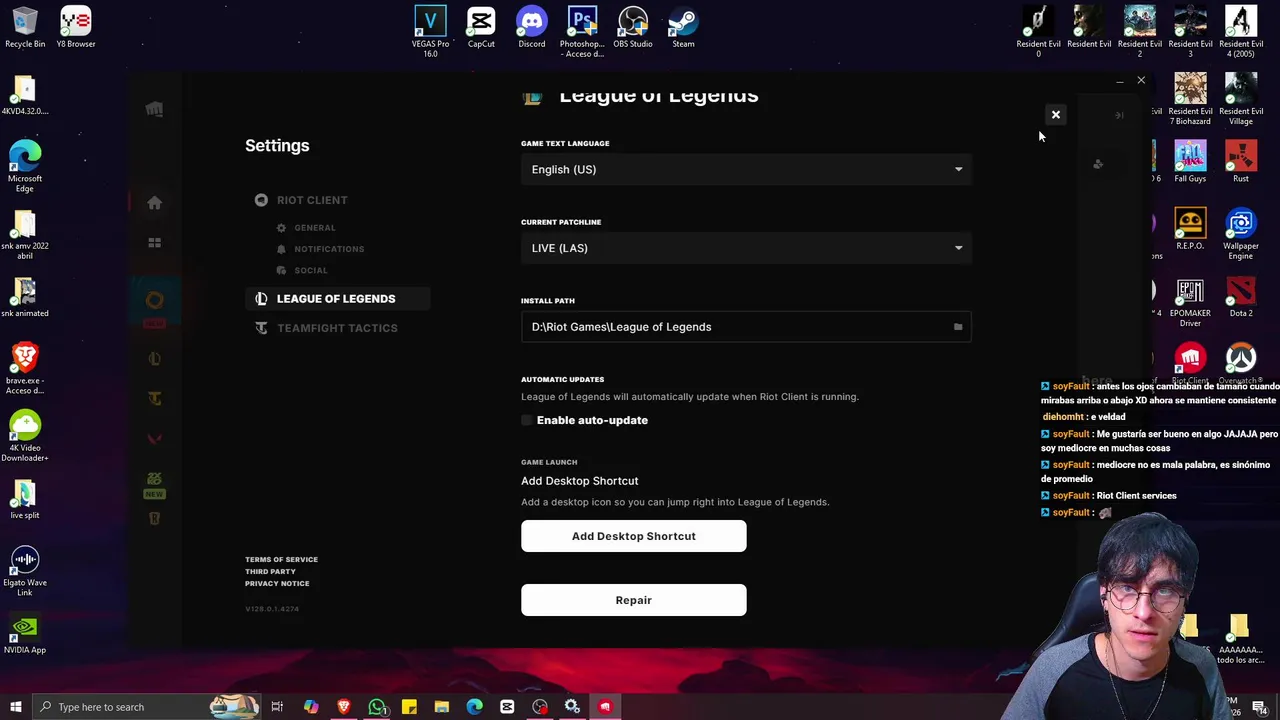Viewport: 1280px width, 720px height.
Task: Open the Privacy Notice link
Action: (x=277, y=584)
